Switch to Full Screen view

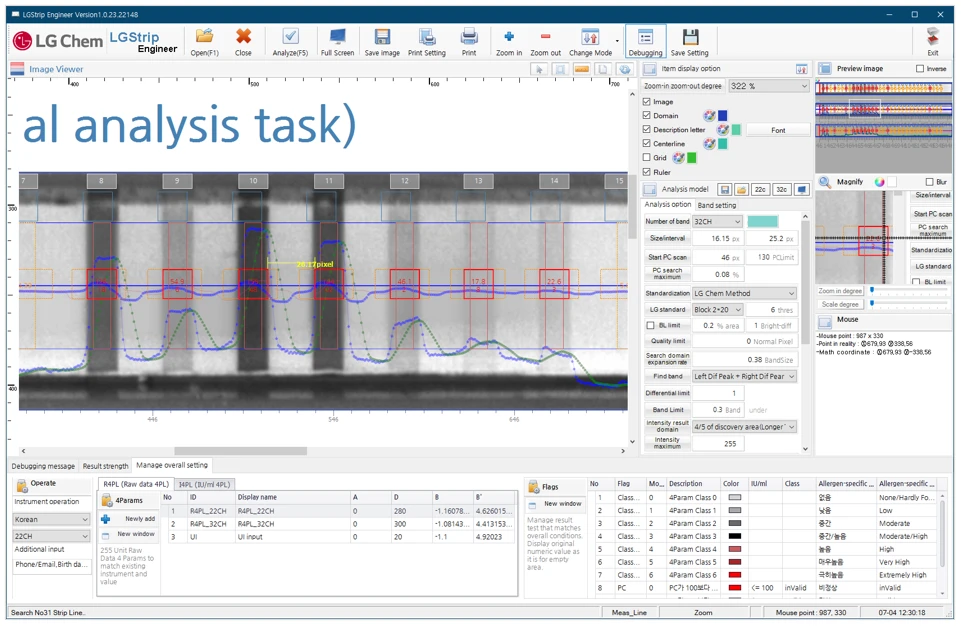pyautogui.click(x=337, y=42)
